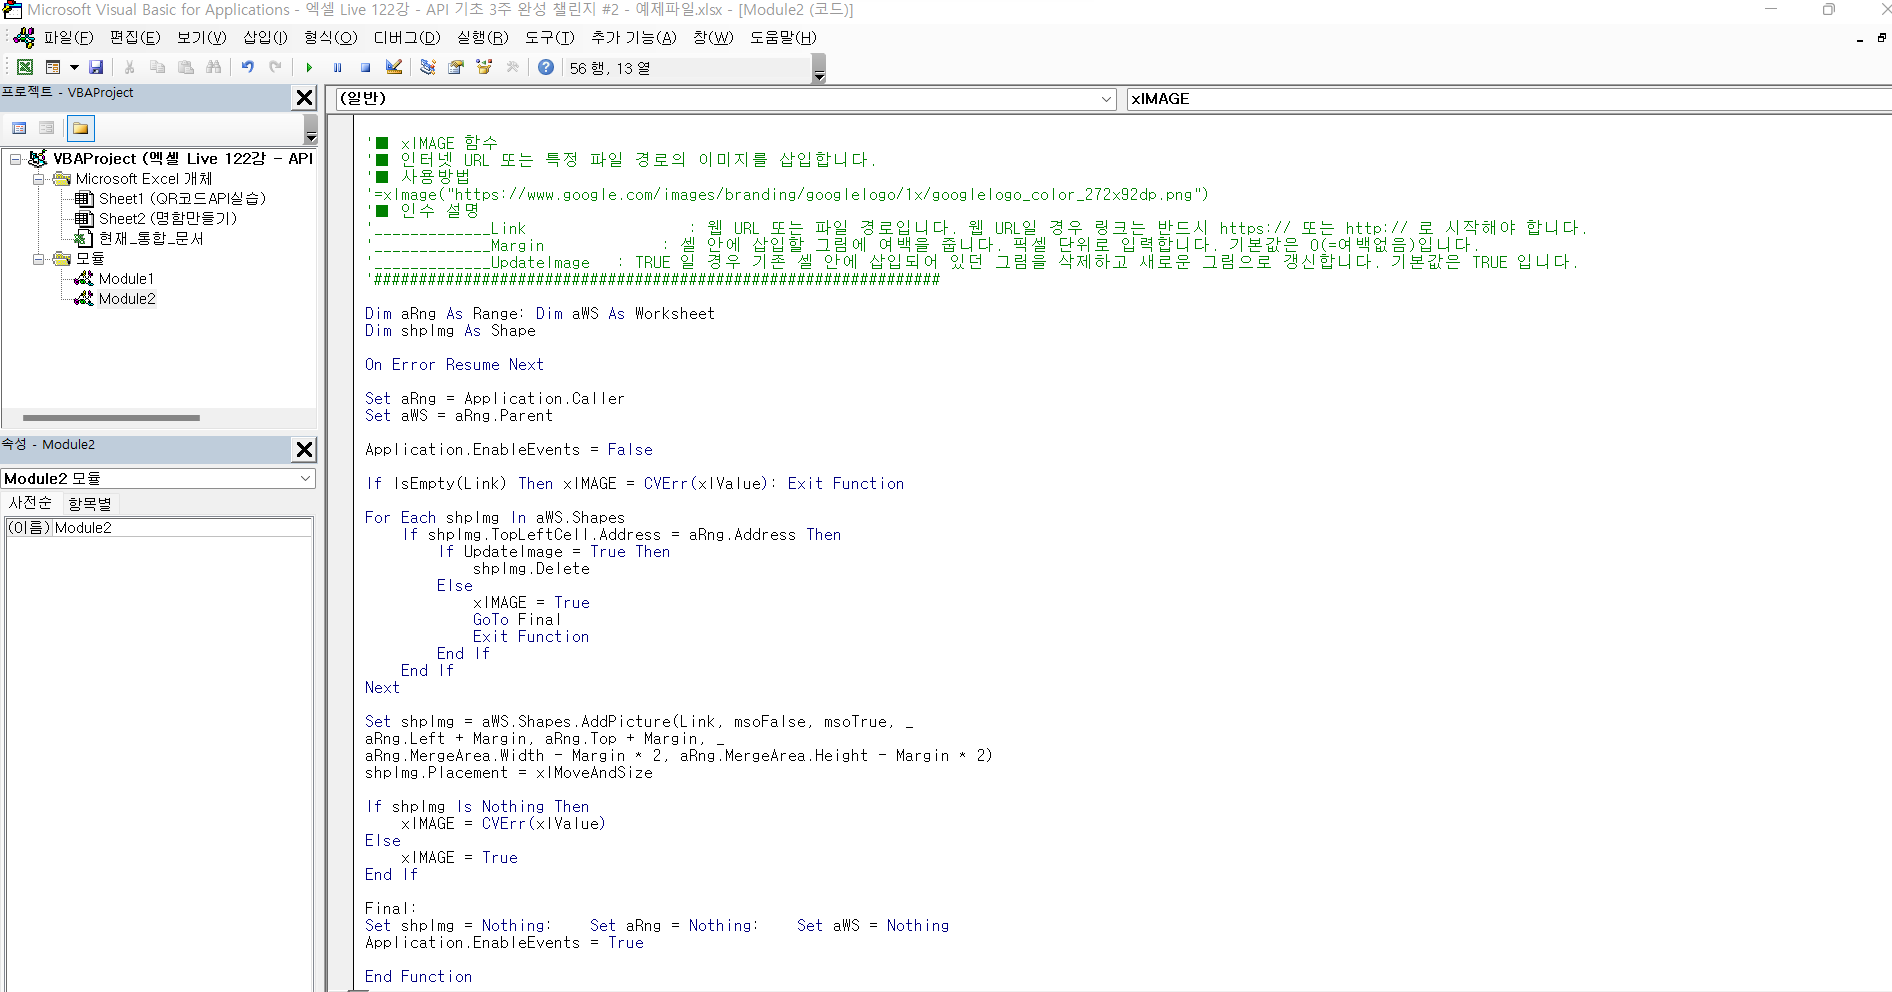
Task: Click the Find binoculars icon
Action: pyautogui.click(x=213, y=67)
